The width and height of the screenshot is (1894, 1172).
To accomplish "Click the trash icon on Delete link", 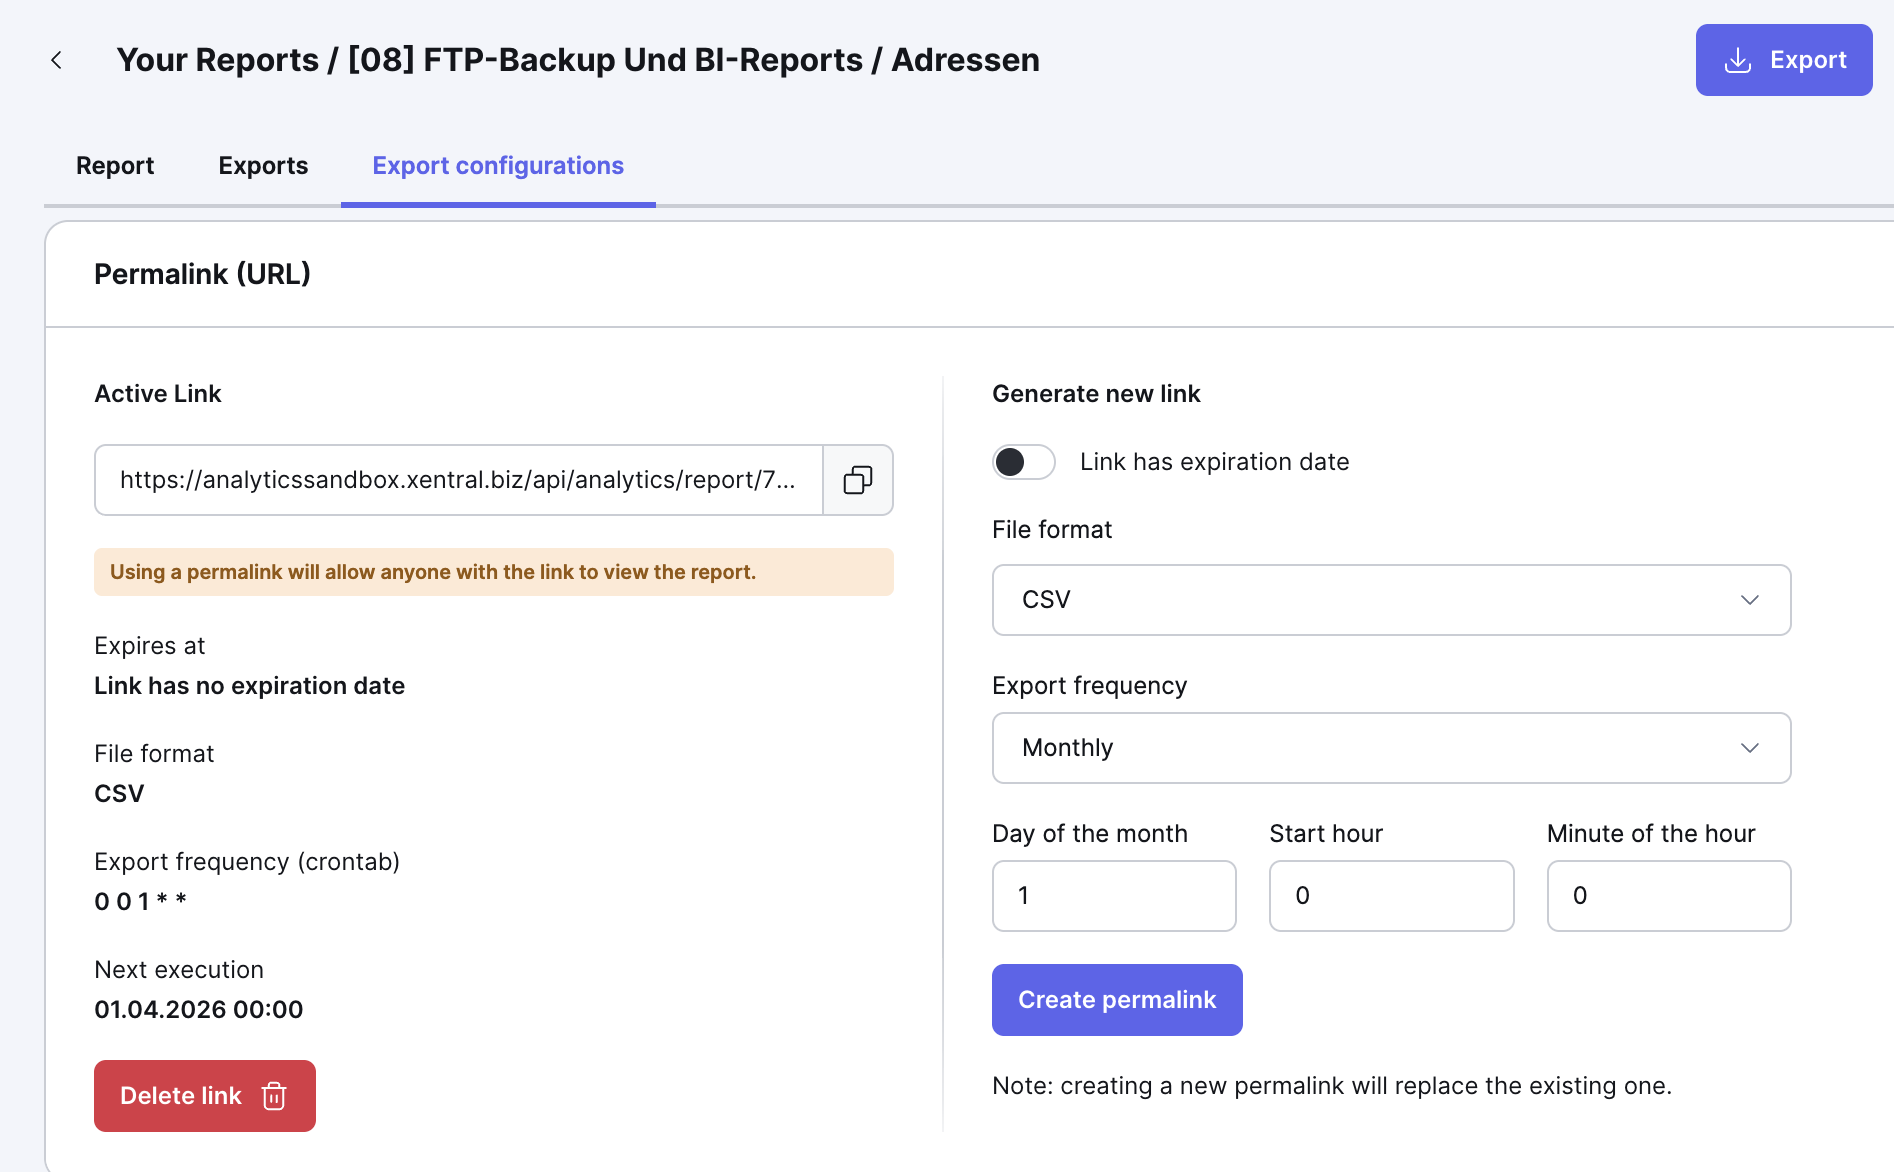I will (x=274, y=1096).
